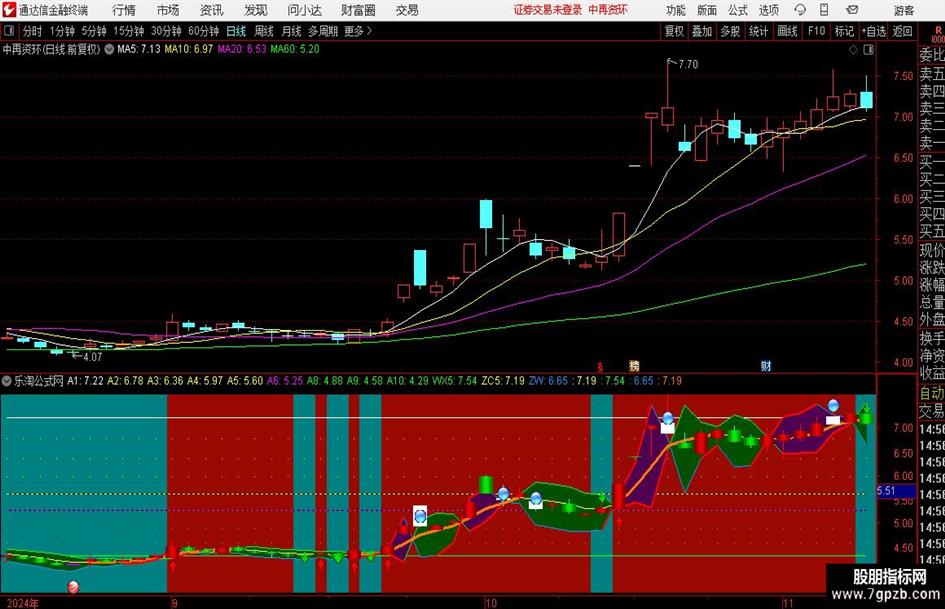Viewport: 945px width, 609px height.
Task: Expand the round arrow next to 中再资环(日线 前复权)
Action: (x=109, y=49)
